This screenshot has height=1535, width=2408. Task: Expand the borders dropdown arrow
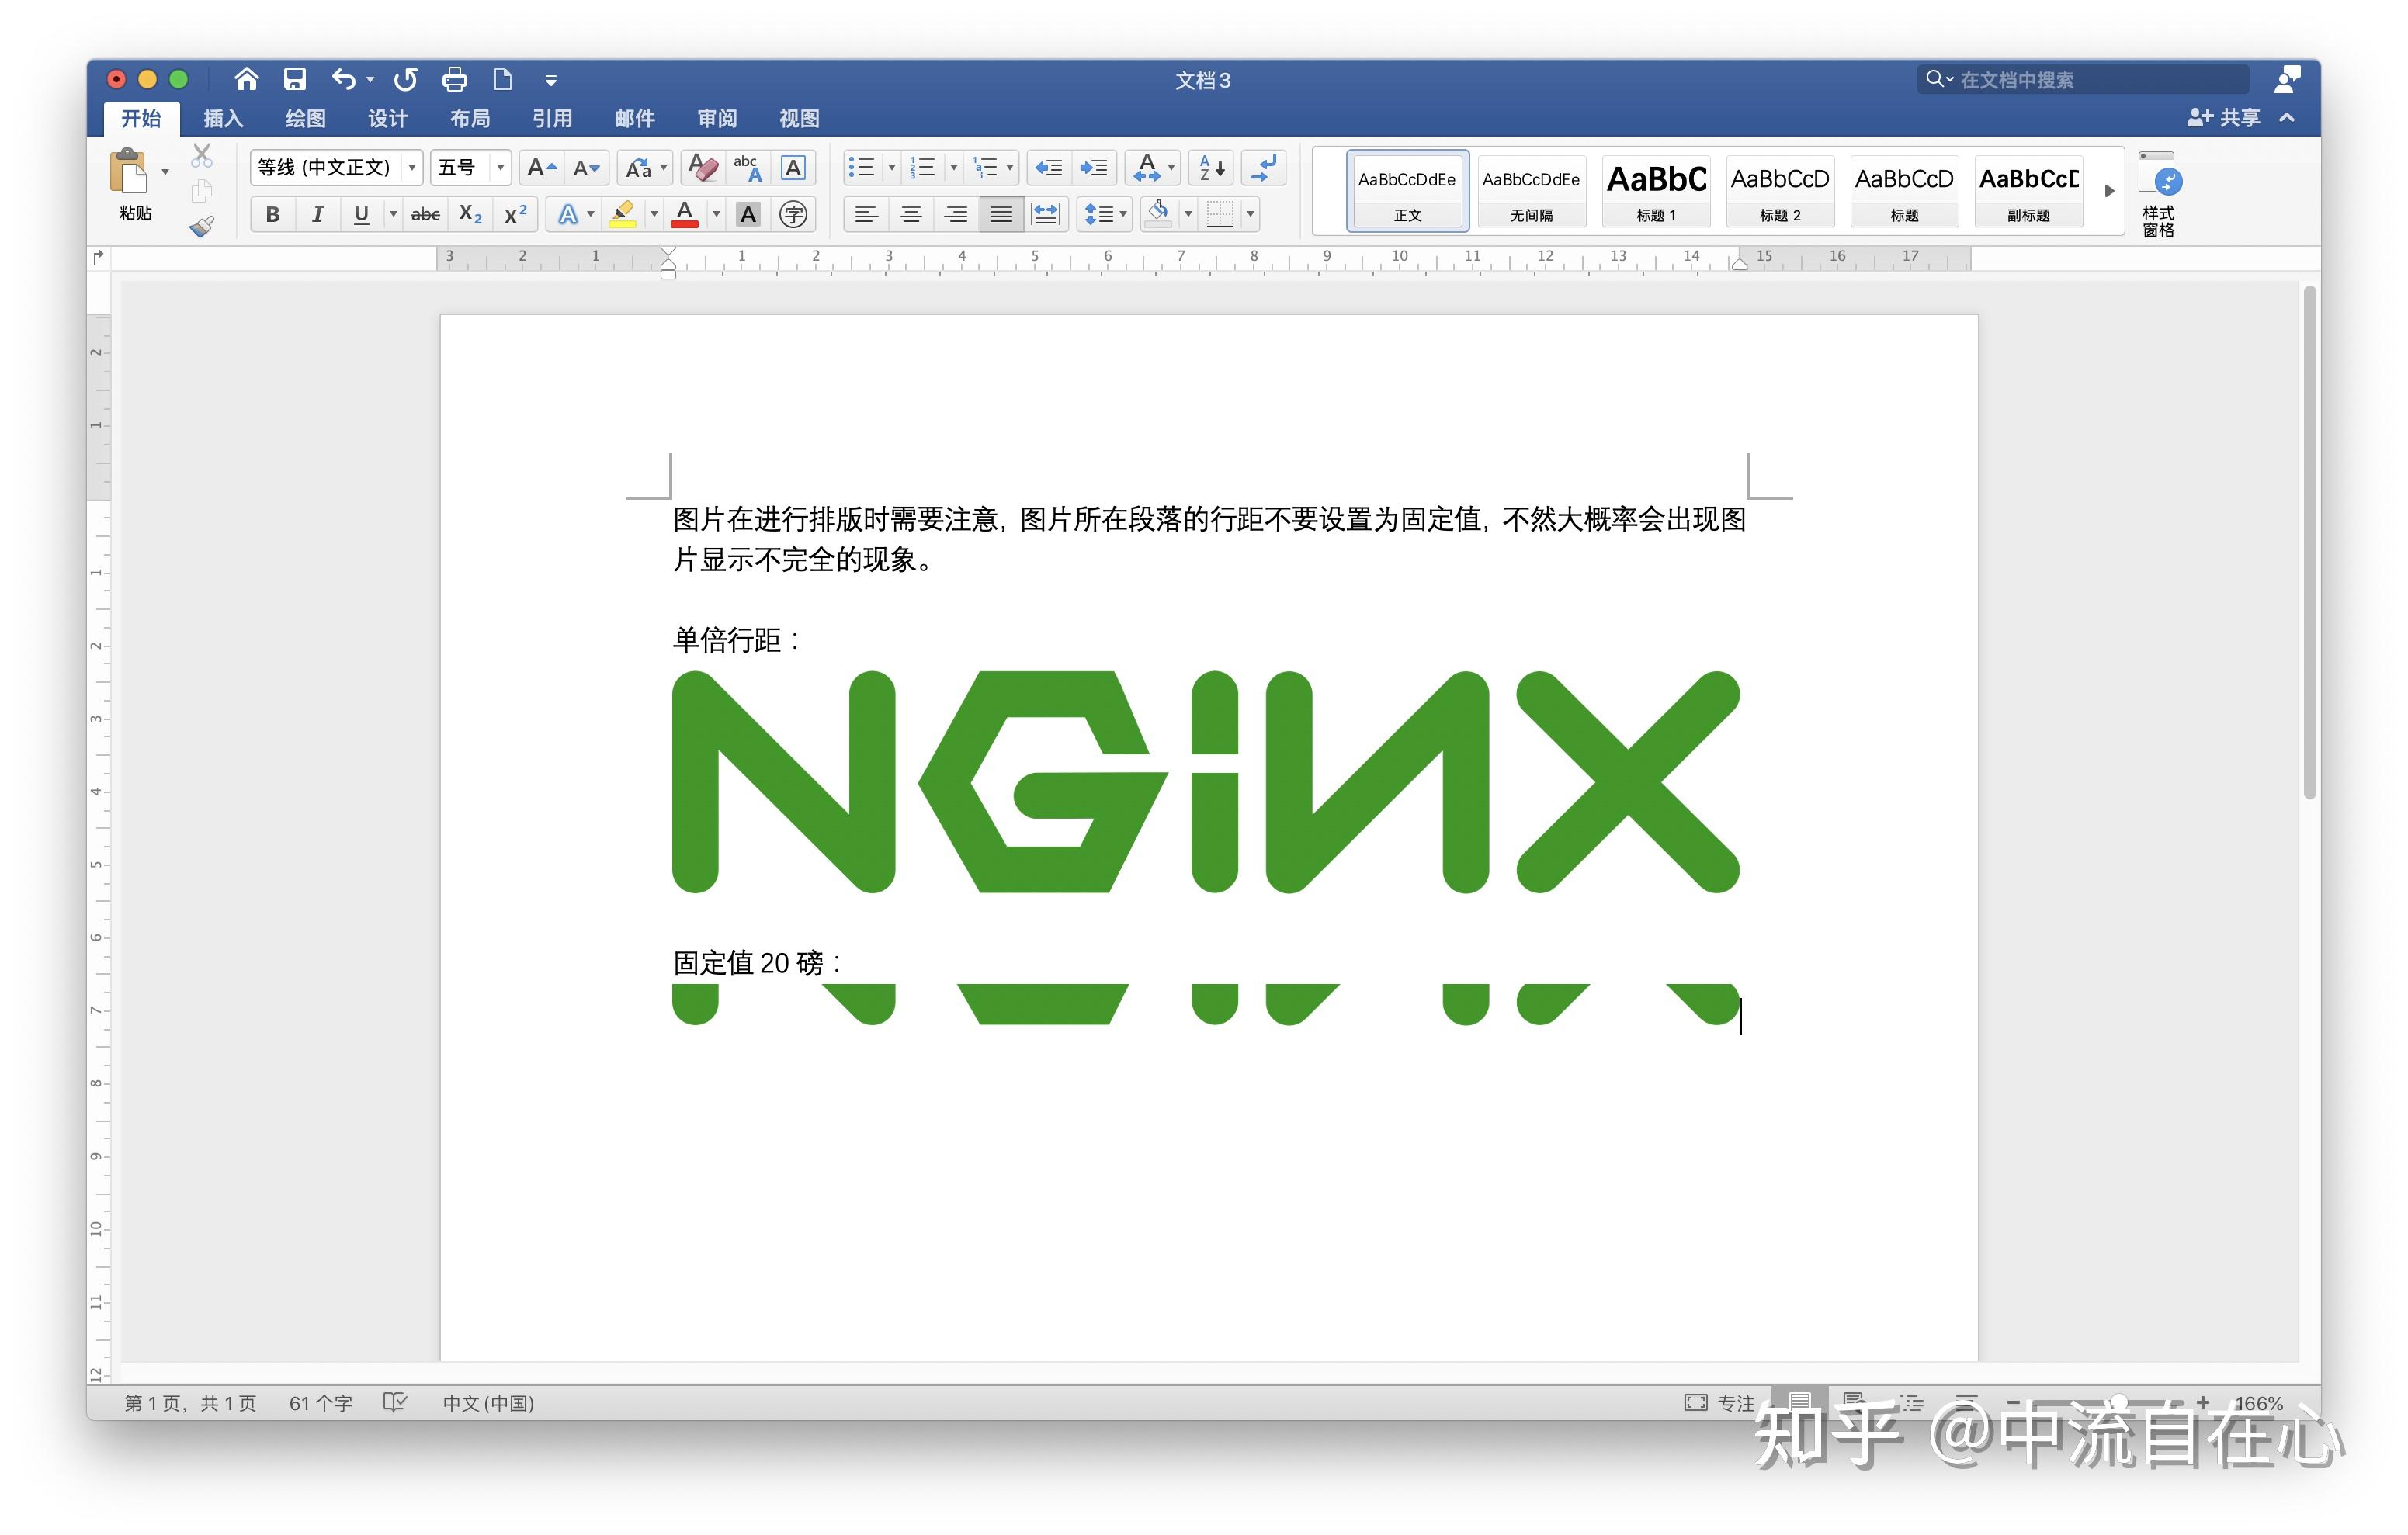[x=1250, y=214]
